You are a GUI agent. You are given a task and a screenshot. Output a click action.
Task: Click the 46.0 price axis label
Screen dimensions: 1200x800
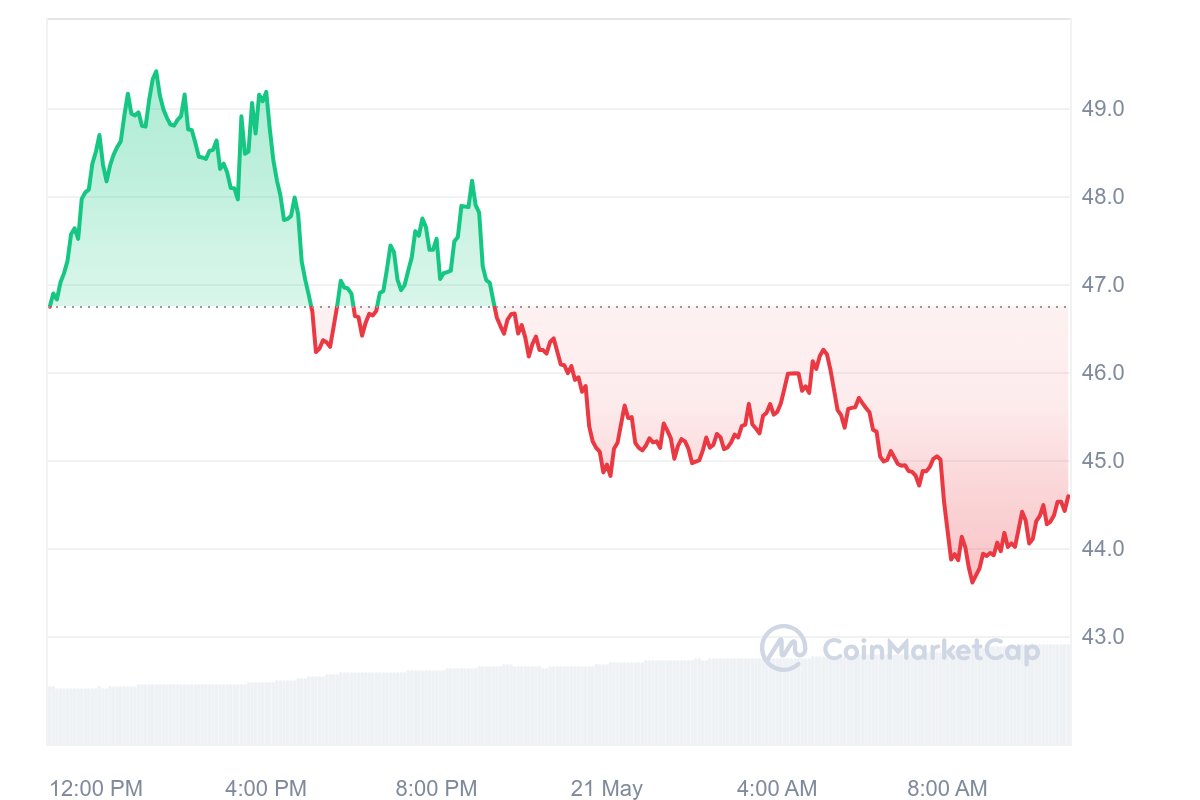tap(1103, 373)
